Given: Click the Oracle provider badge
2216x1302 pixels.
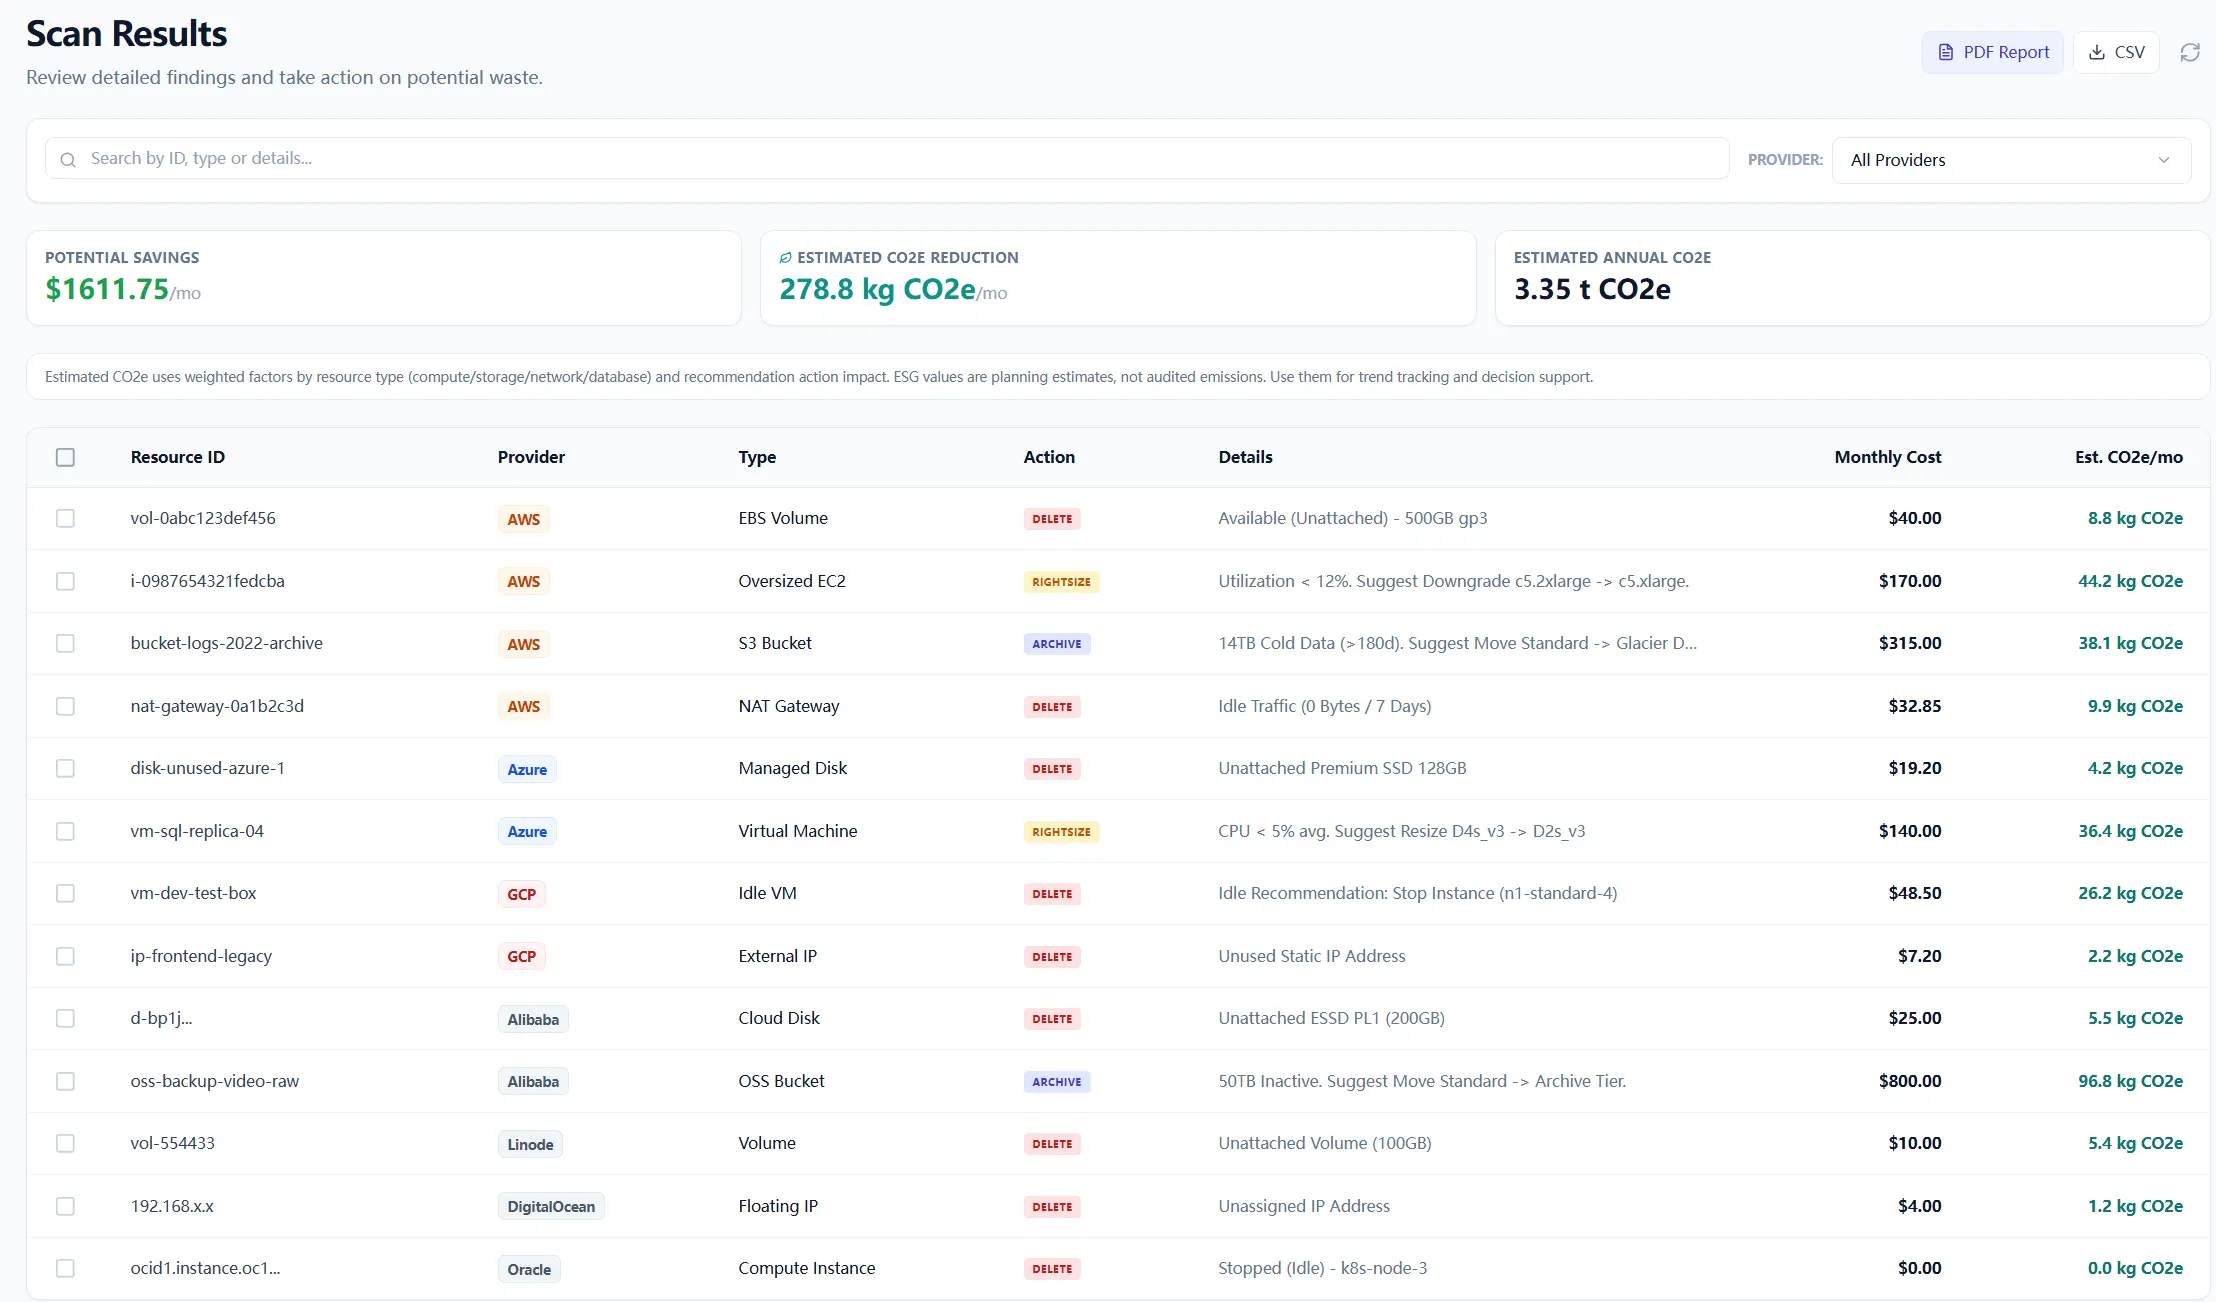Looking at the screenshot, I should [529, 1269].
